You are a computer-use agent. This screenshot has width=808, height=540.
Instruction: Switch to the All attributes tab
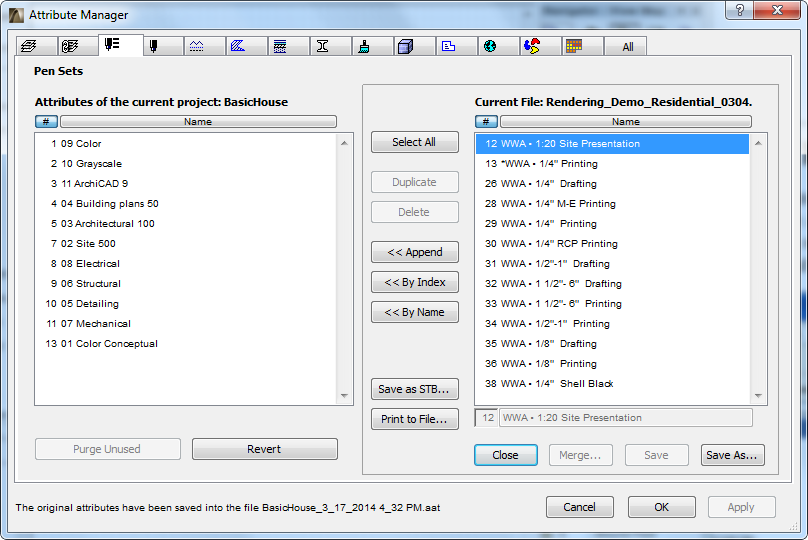[625, 46]
